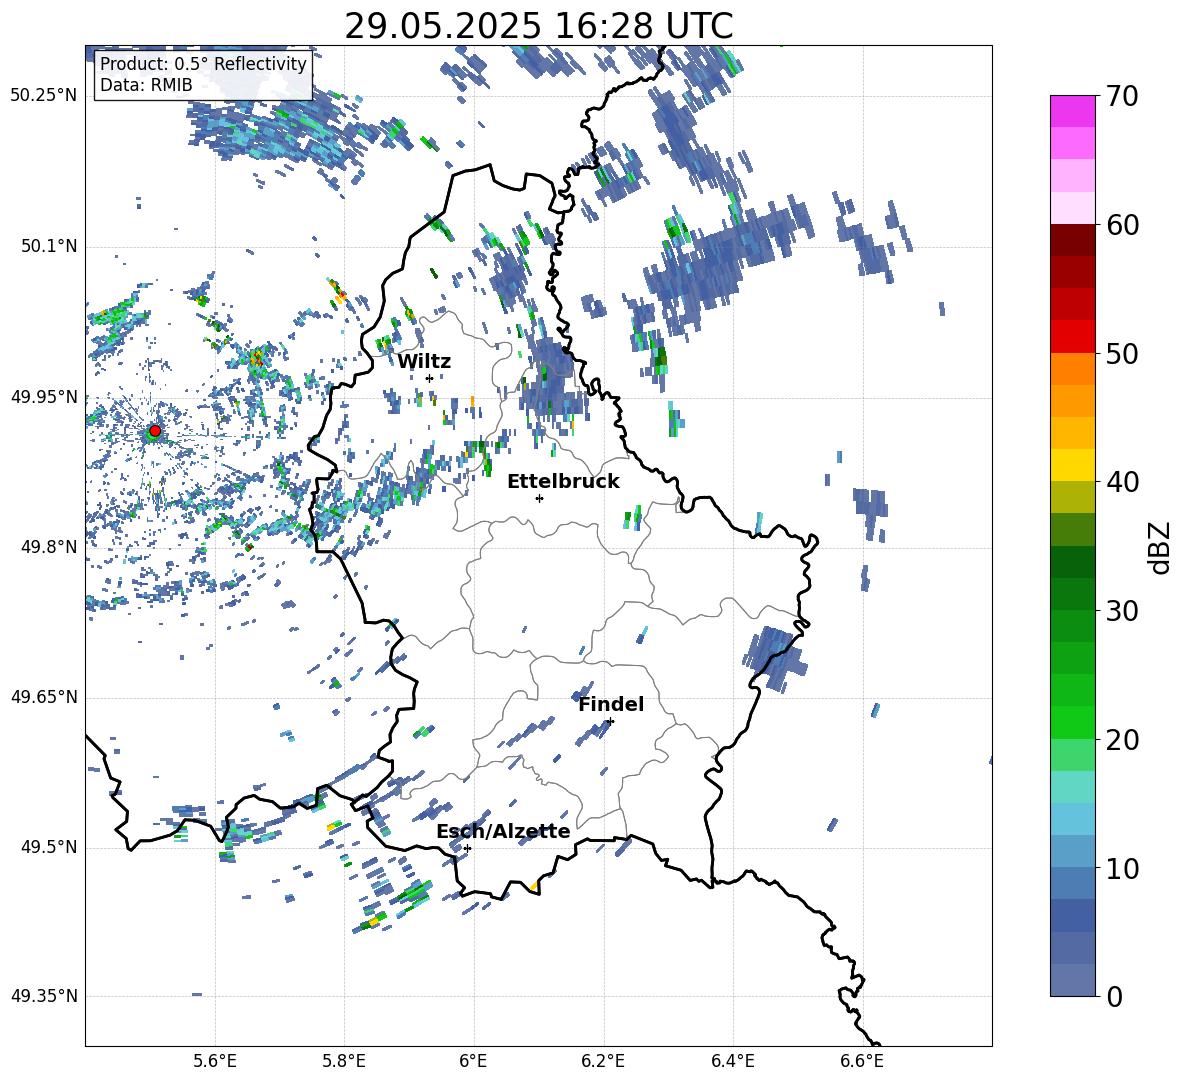Click the 6.6°E longitude label
The width and height of the screenshot is (1184, 1081).
tap(862, 1061)
